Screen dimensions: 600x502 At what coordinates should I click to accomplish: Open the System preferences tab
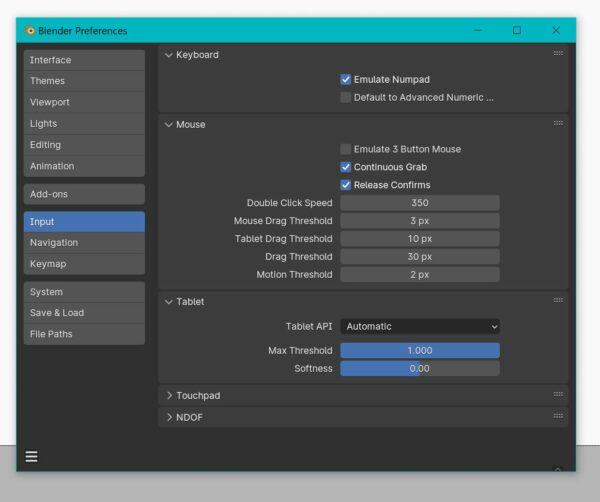pos(84,292)
